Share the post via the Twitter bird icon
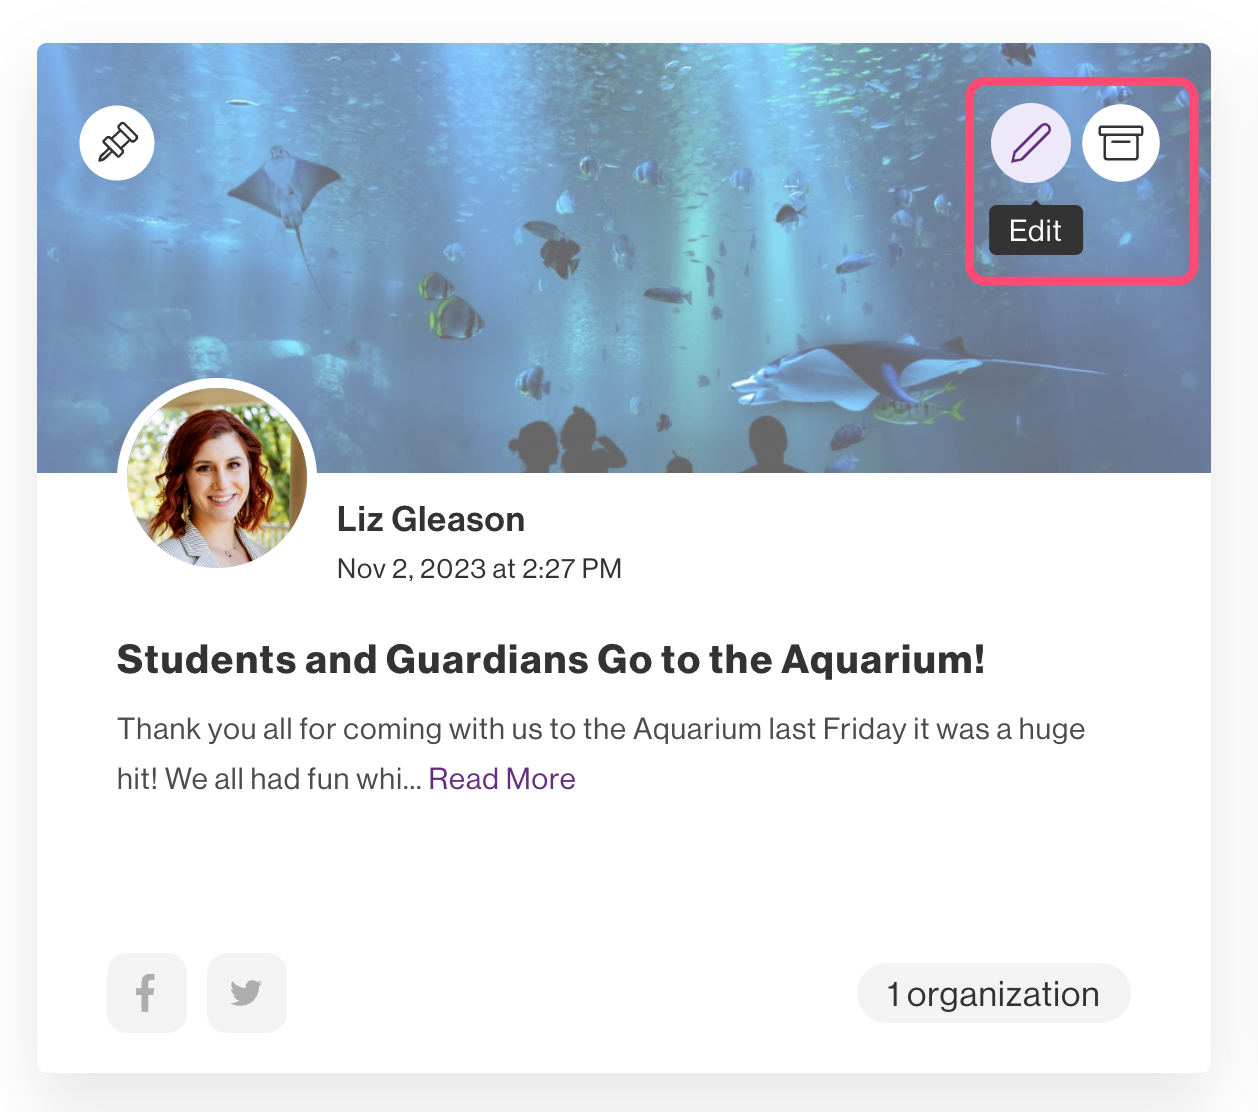This screenshot has height=1112, width=1258. pos(247,993)
